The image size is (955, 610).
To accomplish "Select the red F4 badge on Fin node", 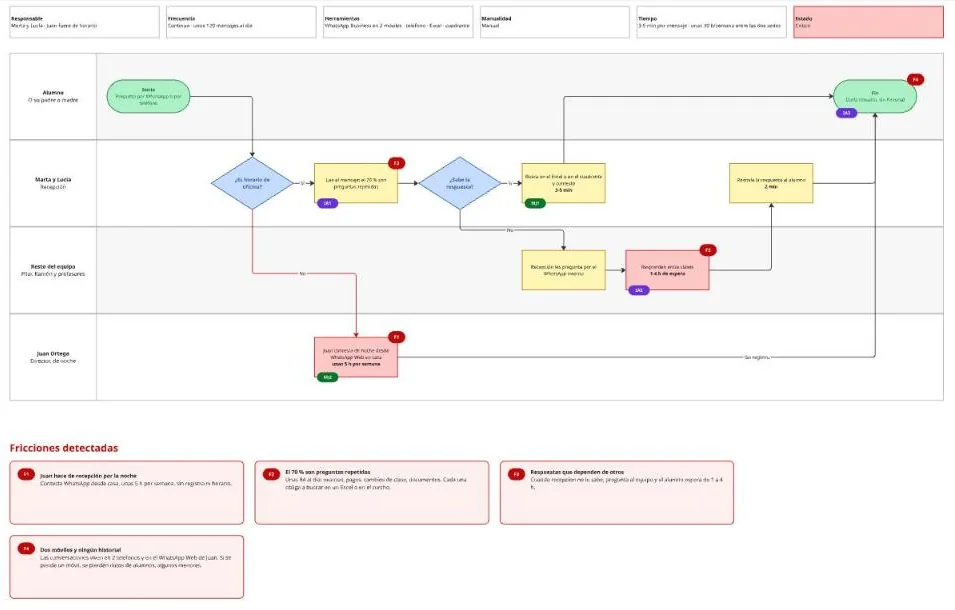I will pos(915,80).
